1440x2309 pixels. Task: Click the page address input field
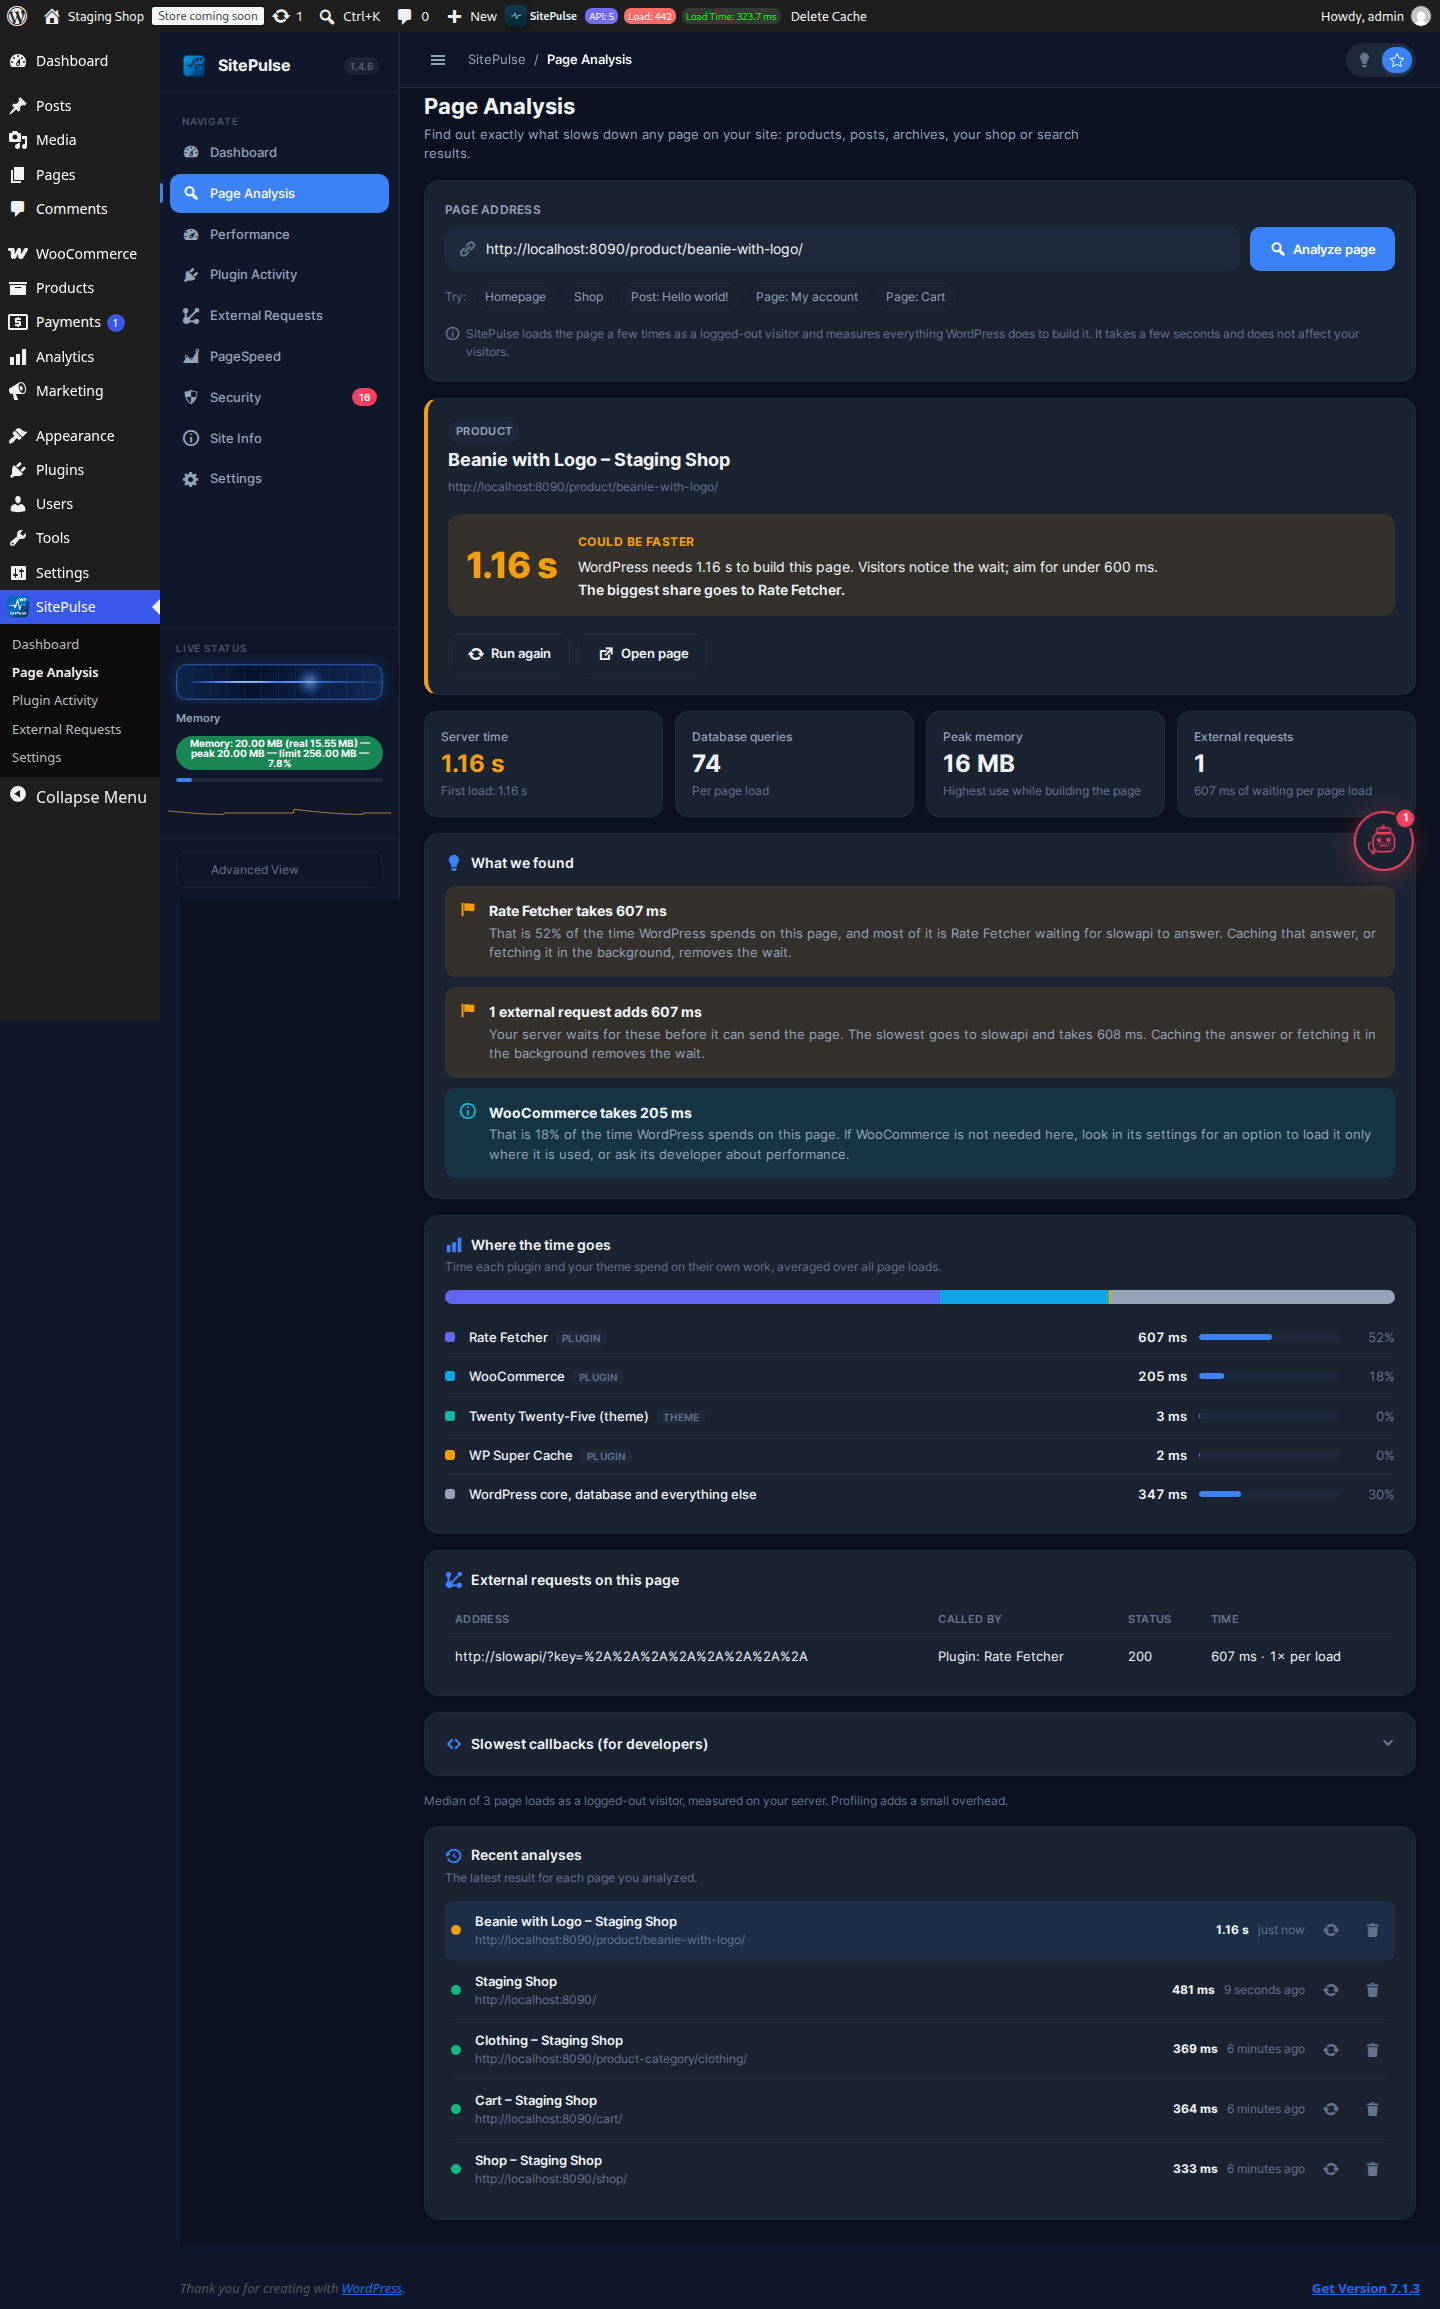click(x=842, y=249)
